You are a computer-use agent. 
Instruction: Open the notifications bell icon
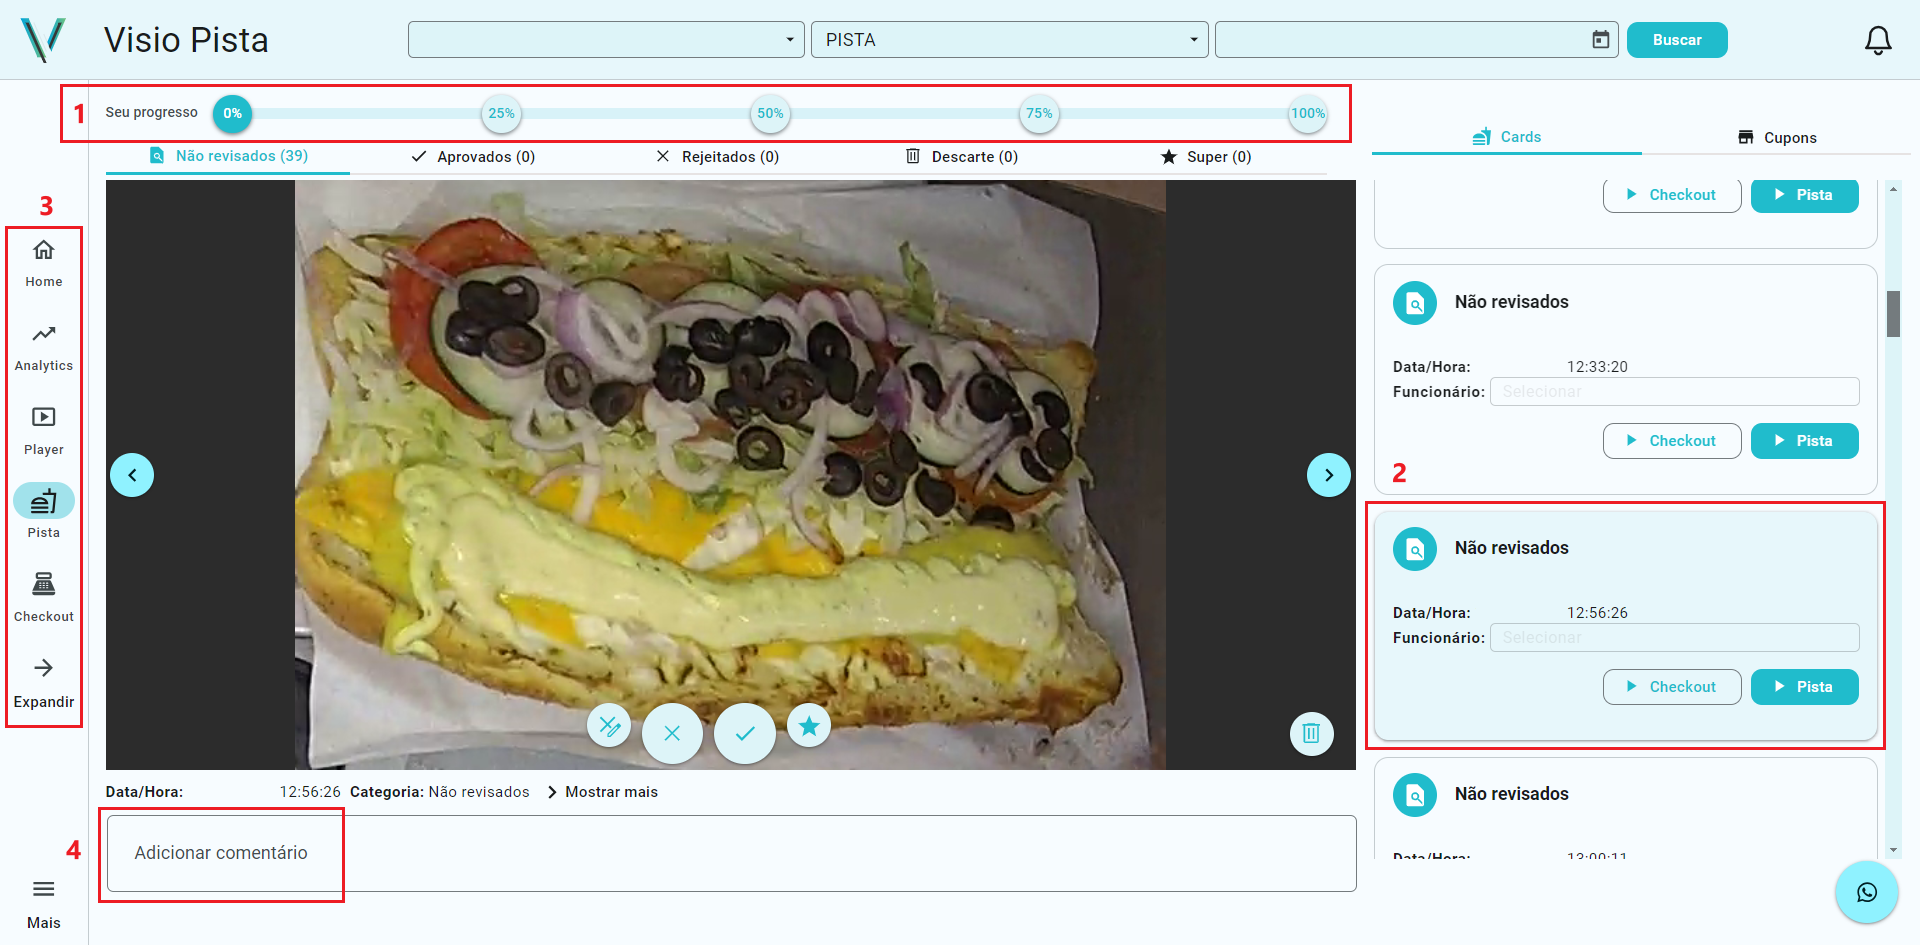[x=1878, y=40]
